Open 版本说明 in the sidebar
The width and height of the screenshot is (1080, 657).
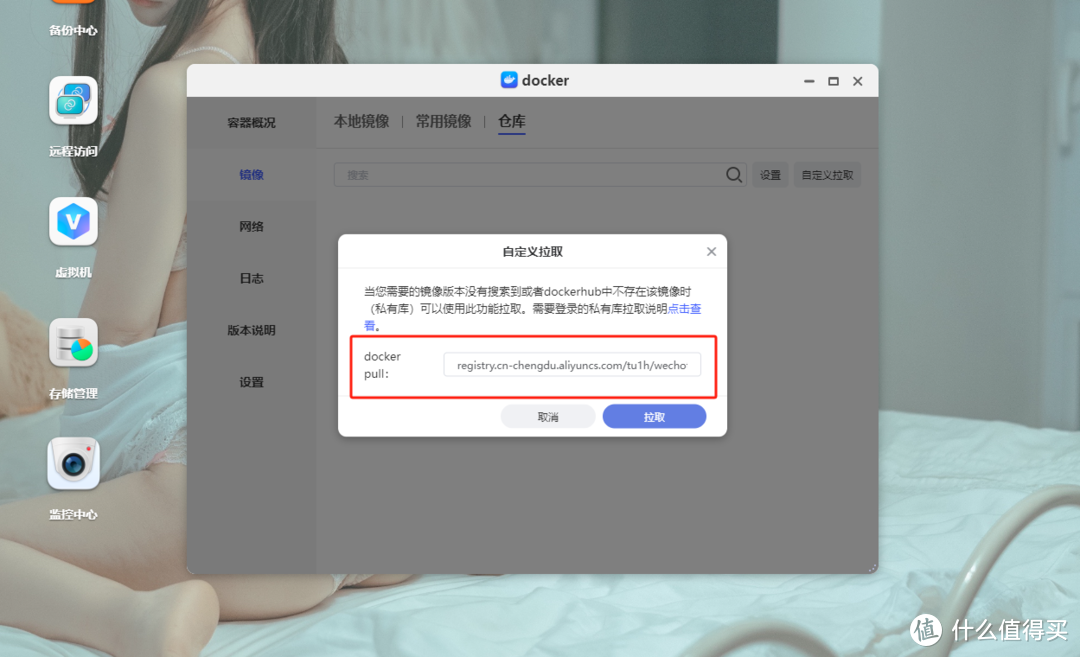click(x=251, y=329)
